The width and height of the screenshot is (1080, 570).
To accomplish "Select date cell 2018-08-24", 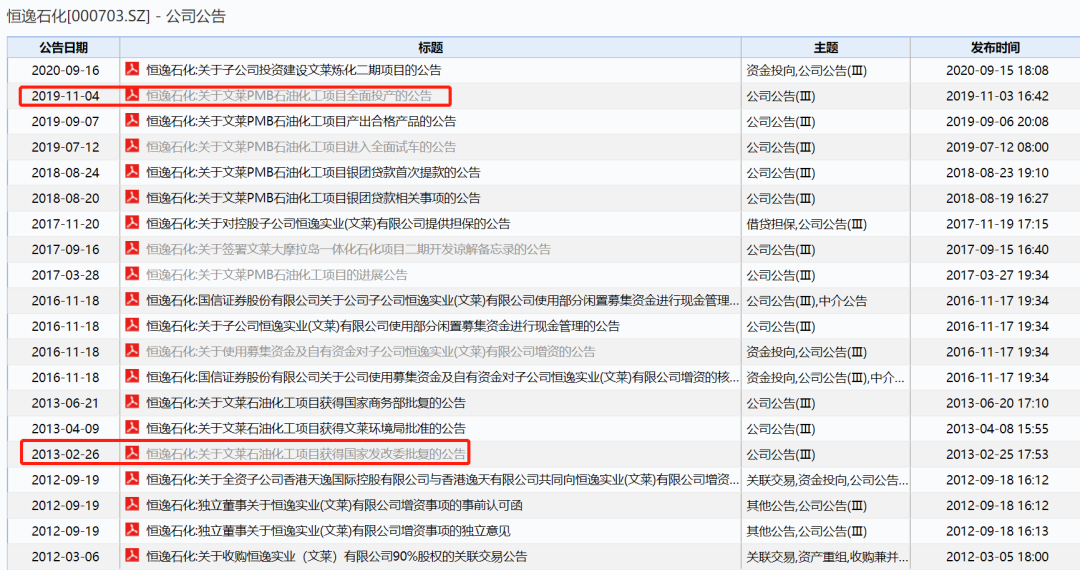I will click(x=65, y=172).
